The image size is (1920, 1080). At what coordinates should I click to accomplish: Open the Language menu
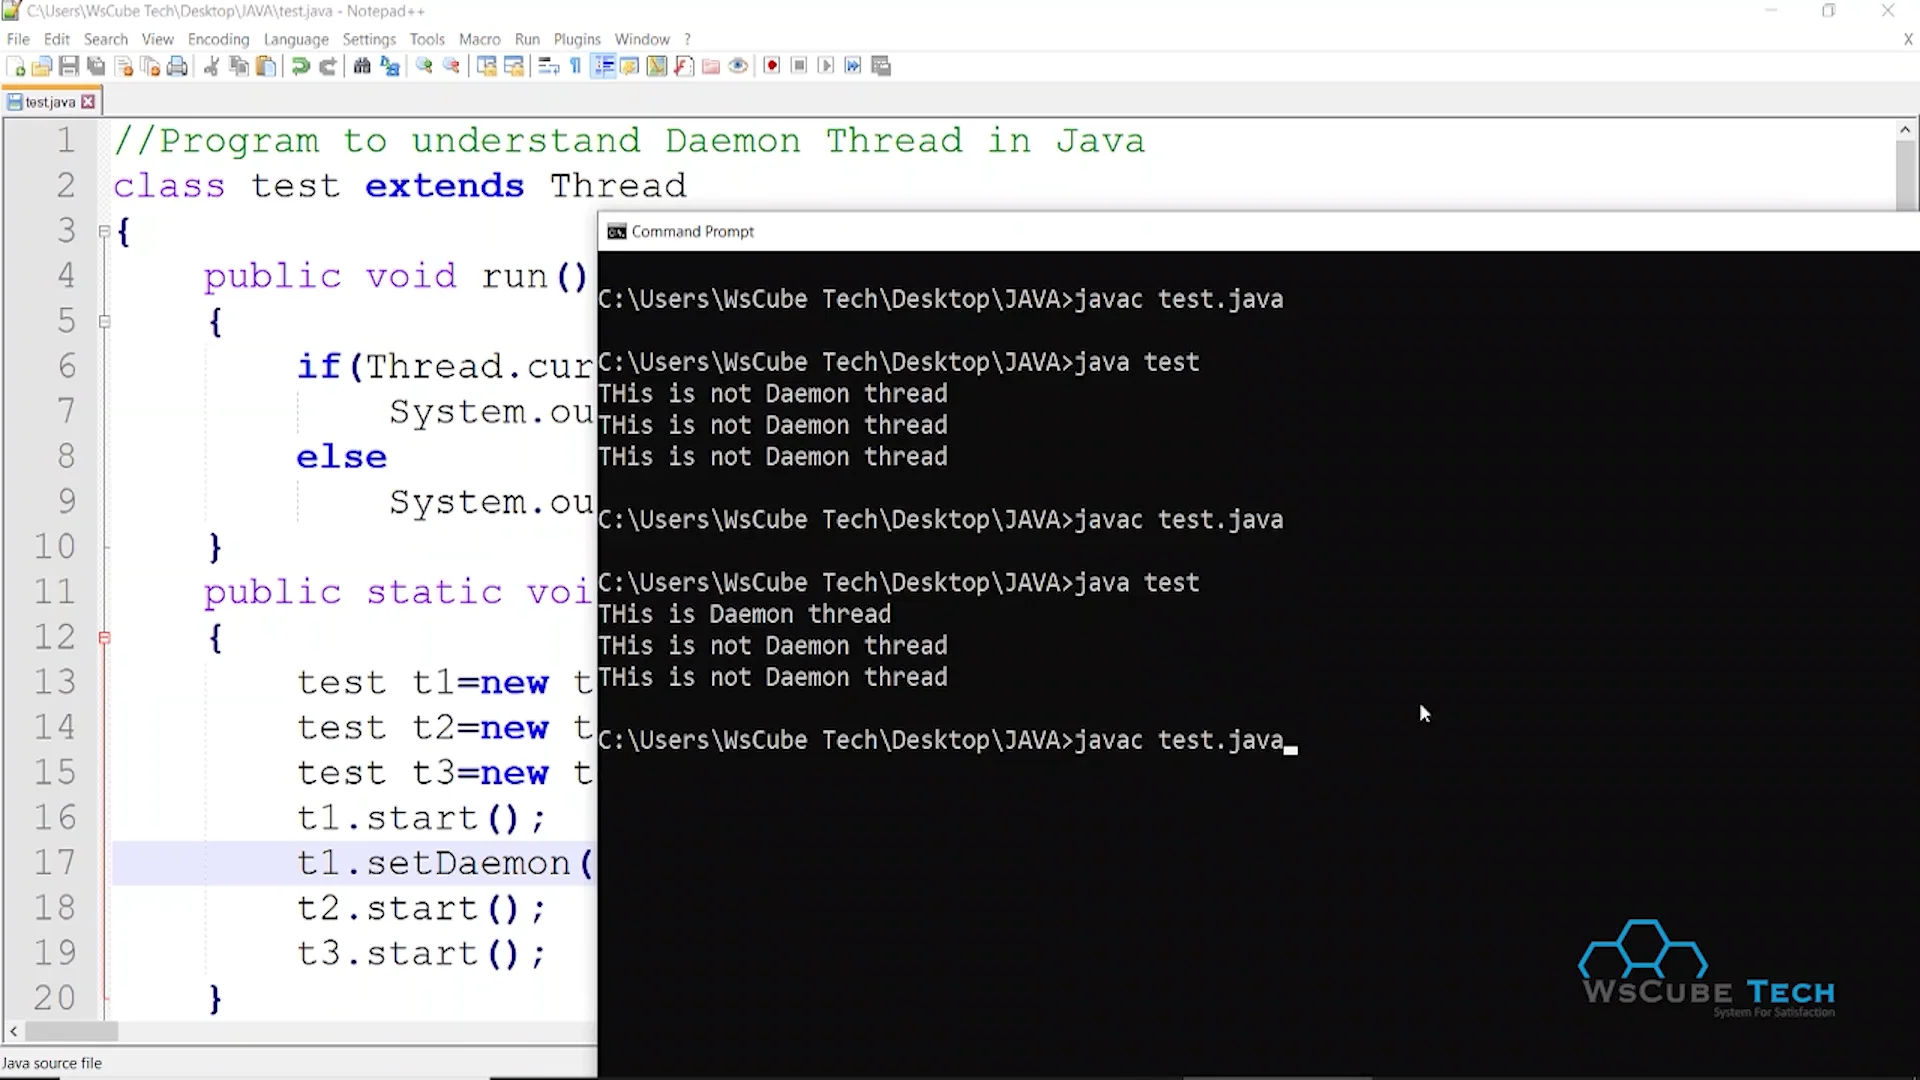(296, 39)
